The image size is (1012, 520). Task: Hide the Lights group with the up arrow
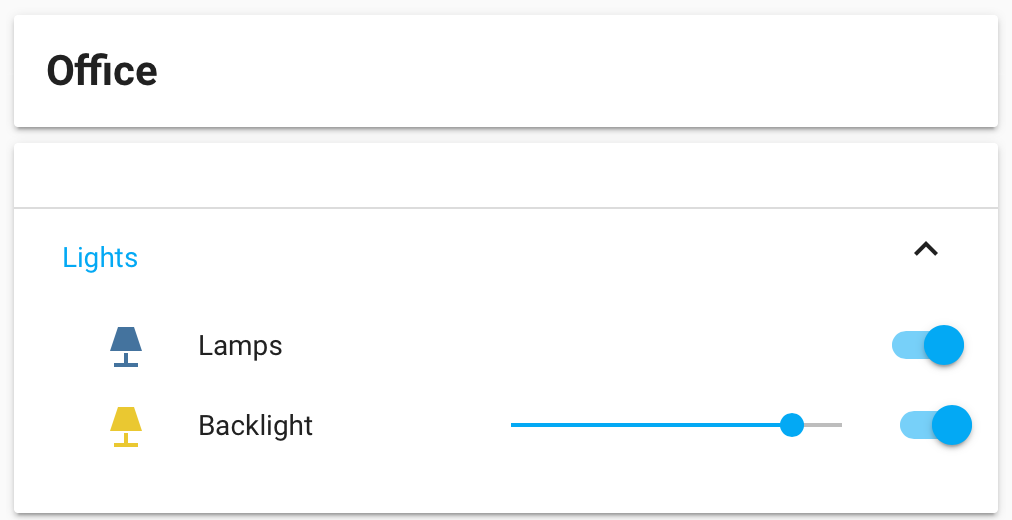[x=926, y=250]
